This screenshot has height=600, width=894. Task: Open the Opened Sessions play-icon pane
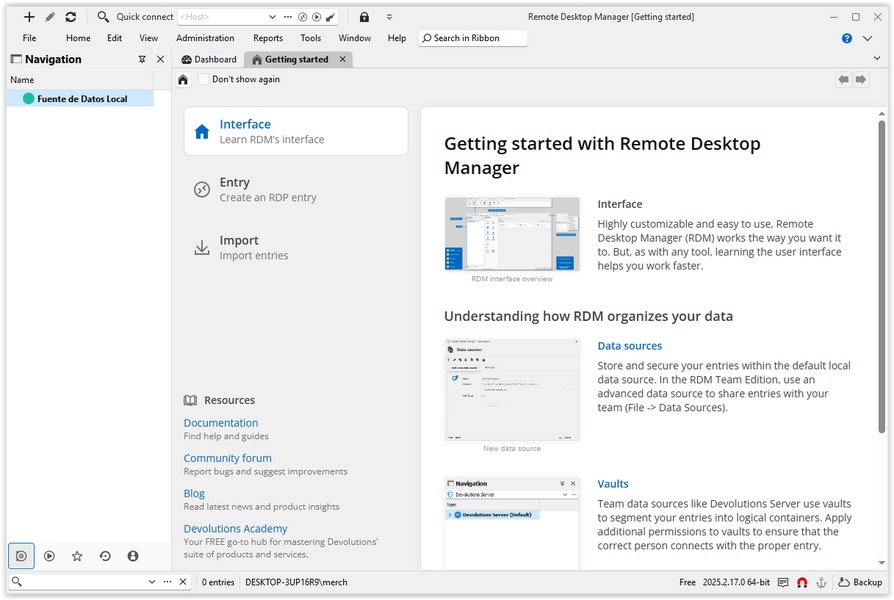tap(49, 556)
